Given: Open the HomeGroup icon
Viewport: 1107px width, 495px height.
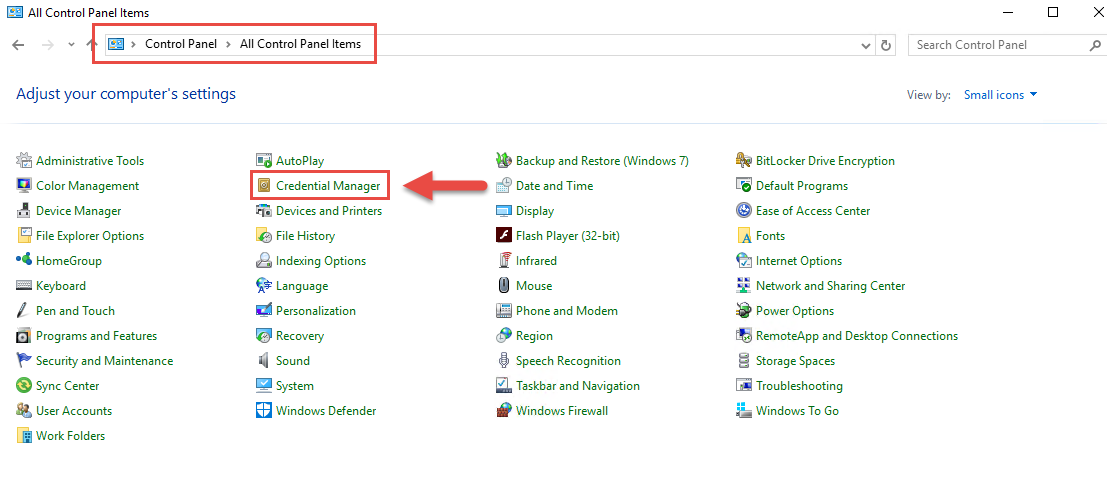Looking at the screenshot, I should (x=24, y=261).
